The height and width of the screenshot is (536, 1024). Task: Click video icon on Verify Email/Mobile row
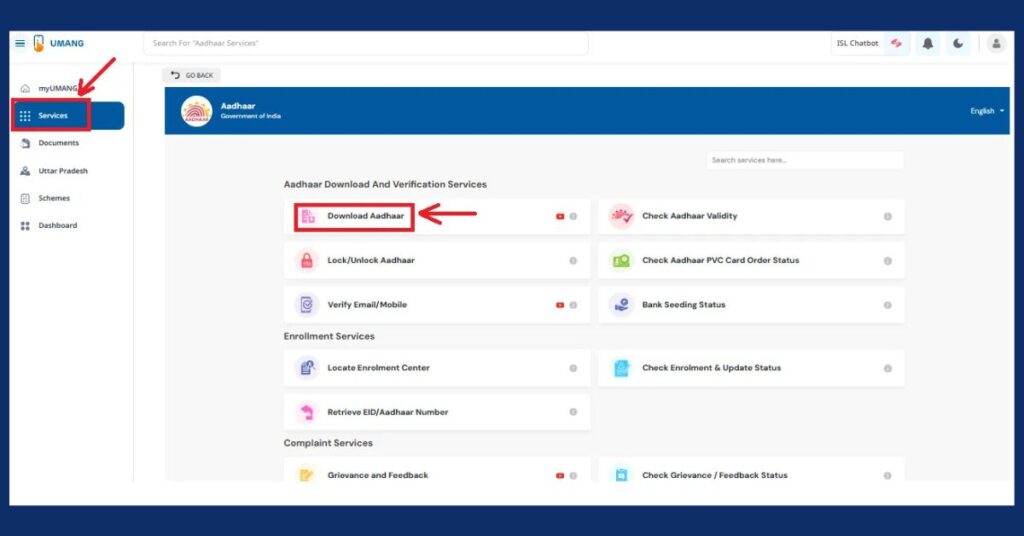(x=560, y=306)
